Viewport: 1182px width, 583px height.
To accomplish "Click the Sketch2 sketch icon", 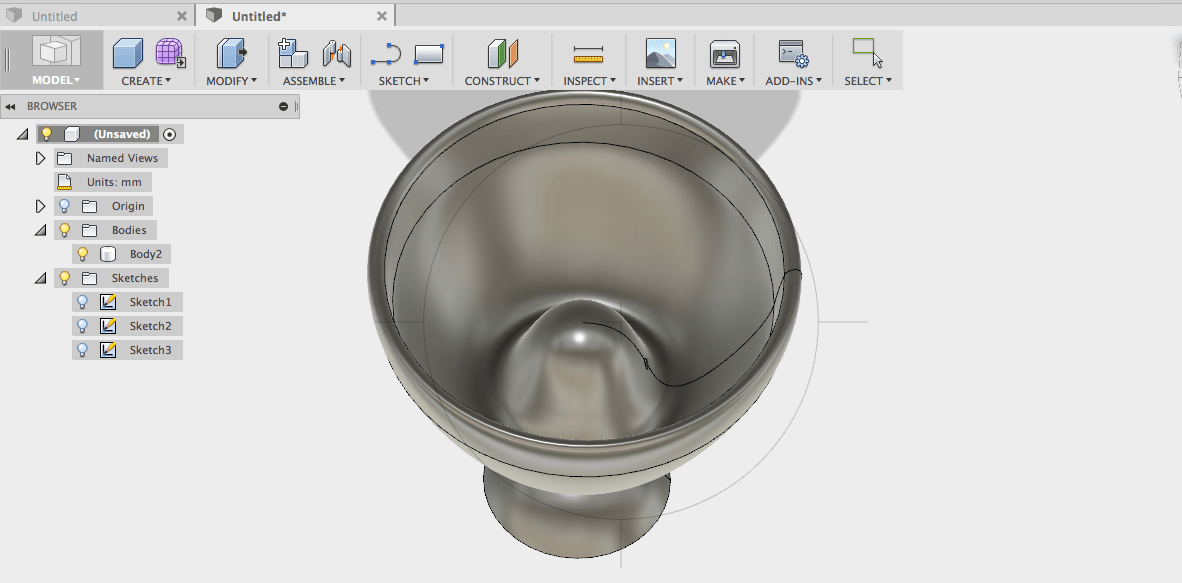I will point(108,327).
